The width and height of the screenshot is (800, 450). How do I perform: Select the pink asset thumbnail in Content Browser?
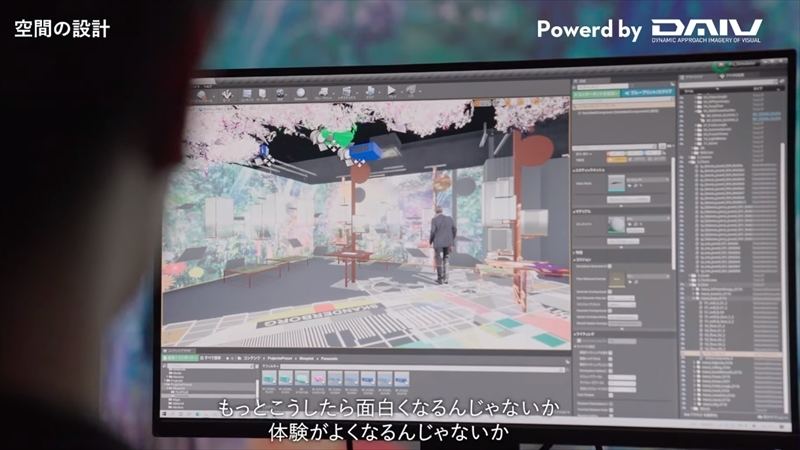tap(318, 378)
